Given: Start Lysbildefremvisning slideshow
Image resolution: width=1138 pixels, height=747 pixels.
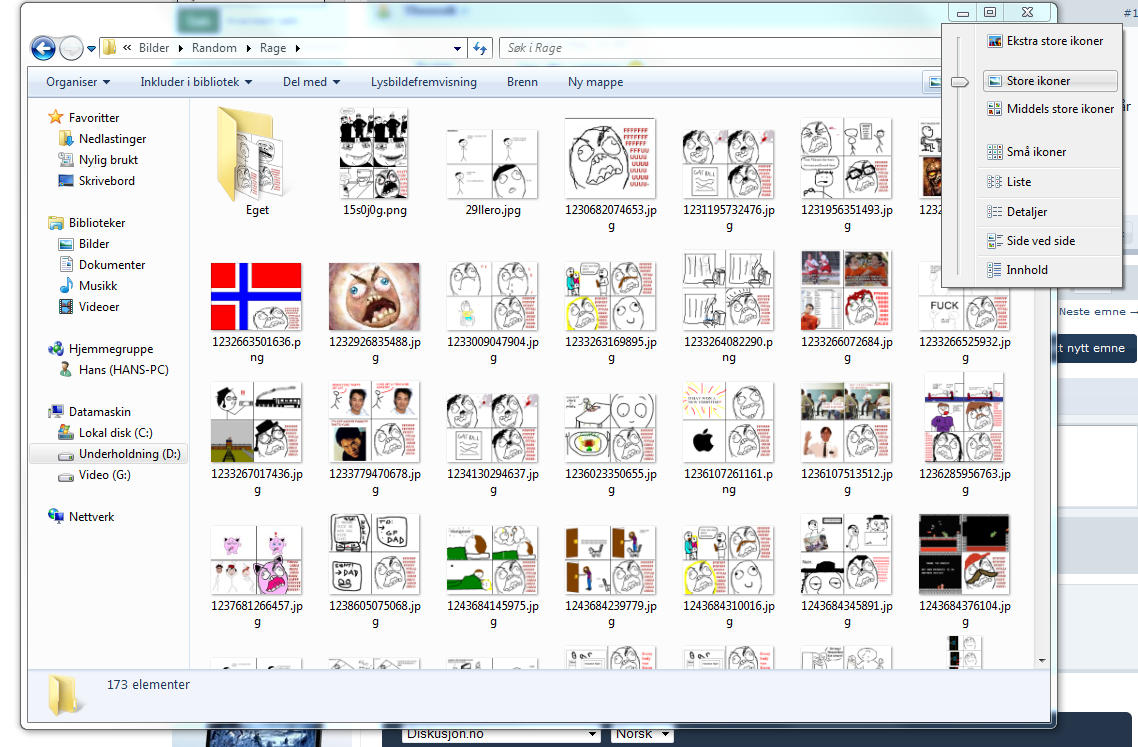Looking at the screenshot, I should [x=424, y=82].
